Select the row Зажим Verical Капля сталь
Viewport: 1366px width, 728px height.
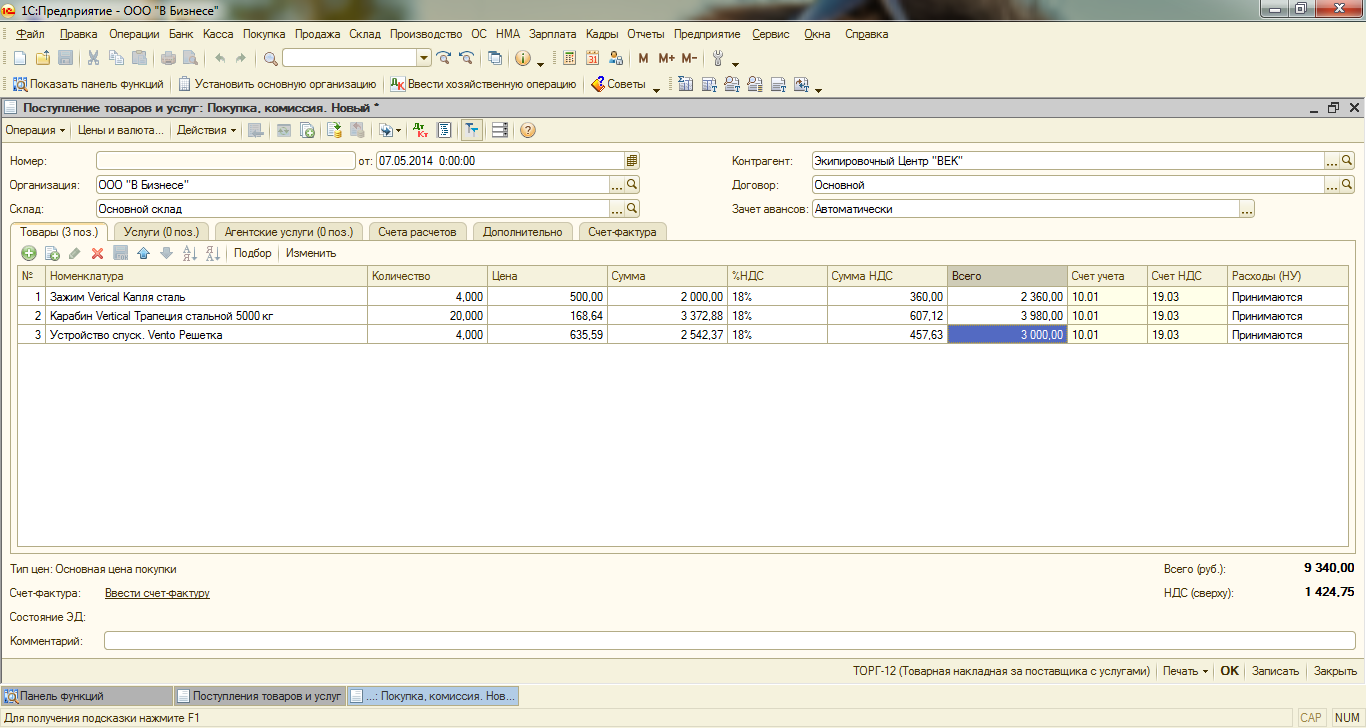pyautogui.click(x=682, y=297)
